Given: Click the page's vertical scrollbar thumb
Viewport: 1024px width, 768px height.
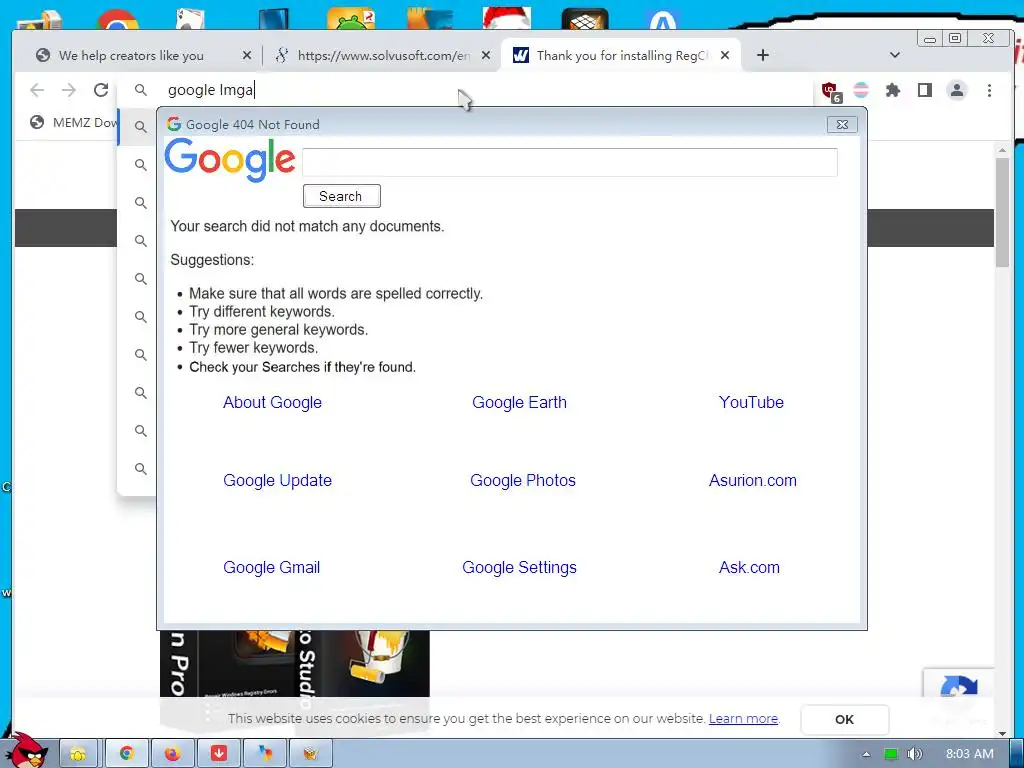Looking at the screenshot, I should pyautogui.click(x=1002, y=211).
